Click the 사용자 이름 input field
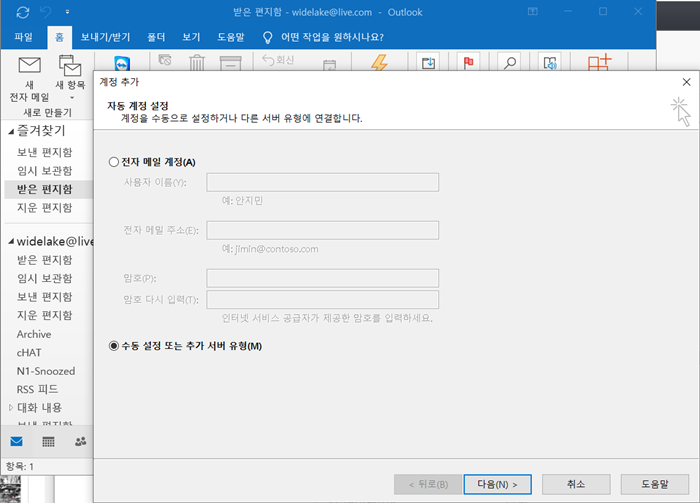 tap(322, 183)
